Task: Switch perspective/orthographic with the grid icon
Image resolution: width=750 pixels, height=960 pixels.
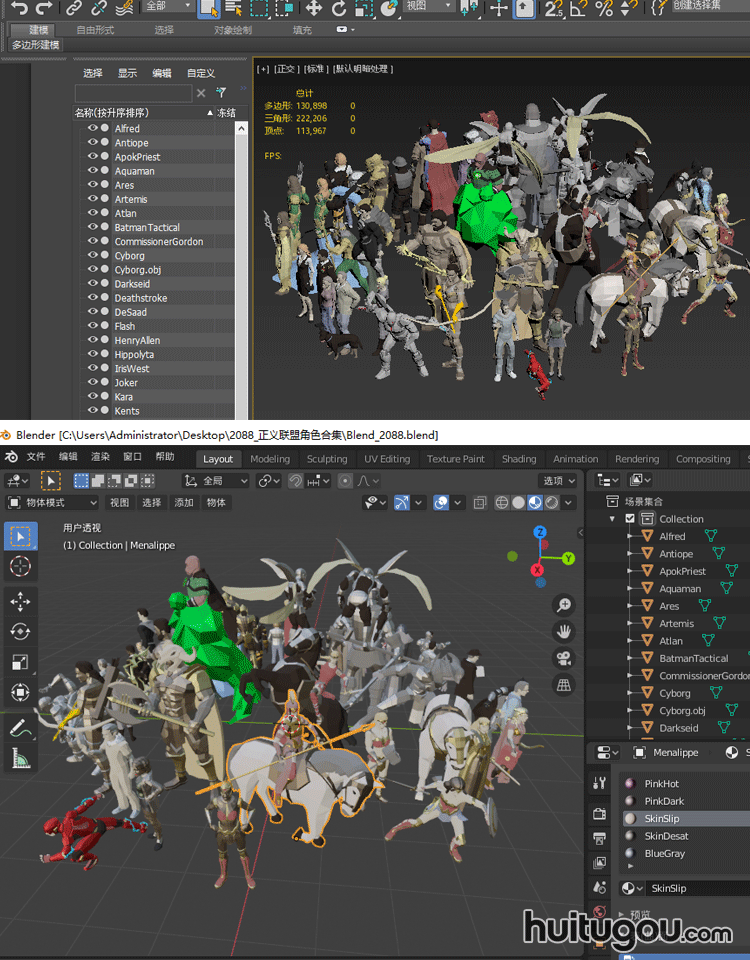Action: pos(564,685)
